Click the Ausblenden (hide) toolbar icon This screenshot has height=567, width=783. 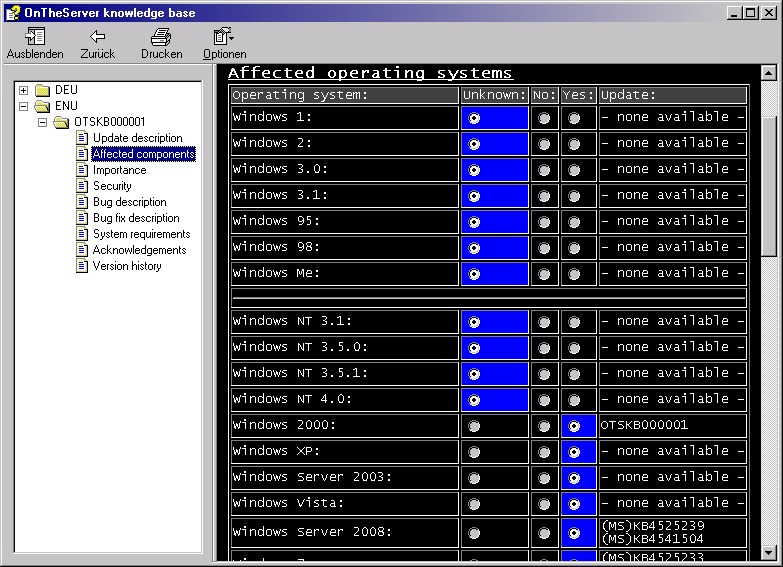coord(35,36)
